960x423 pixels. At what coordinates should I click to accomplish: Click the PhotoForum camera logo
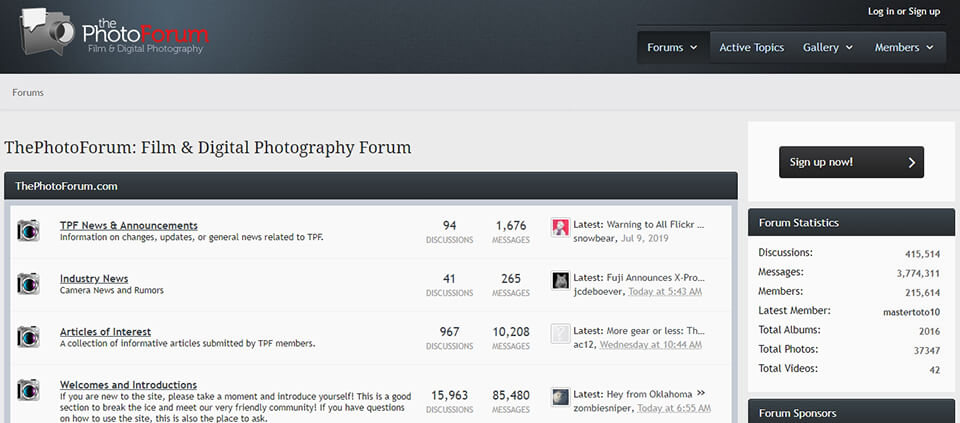click(115, 32)
